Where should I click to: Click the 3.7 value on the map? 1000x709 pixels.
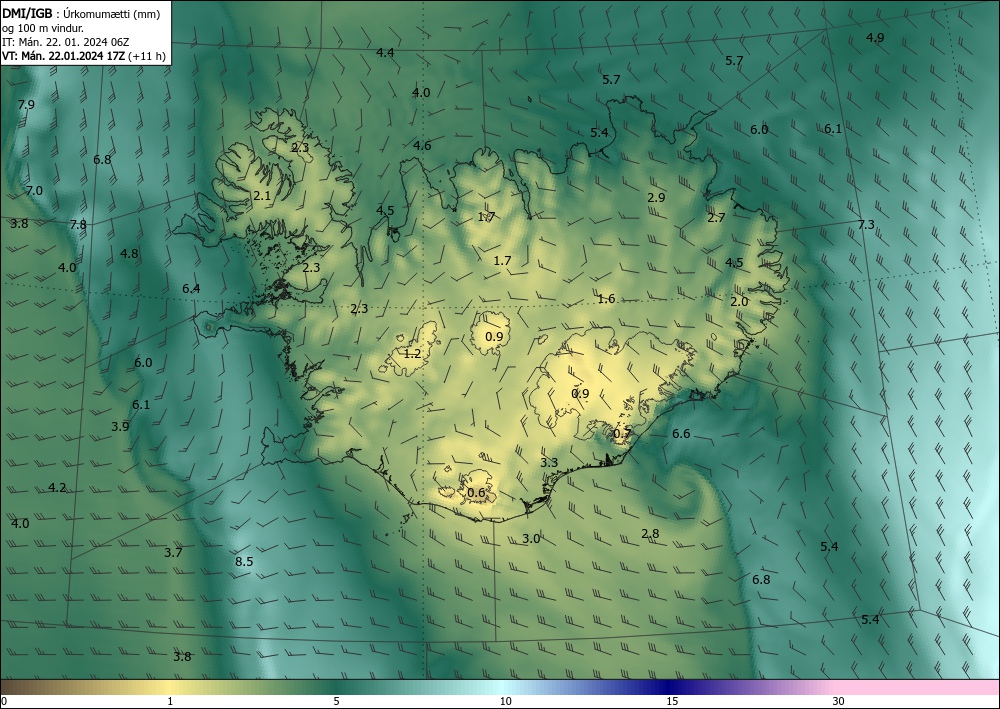(x=173, y=552)
